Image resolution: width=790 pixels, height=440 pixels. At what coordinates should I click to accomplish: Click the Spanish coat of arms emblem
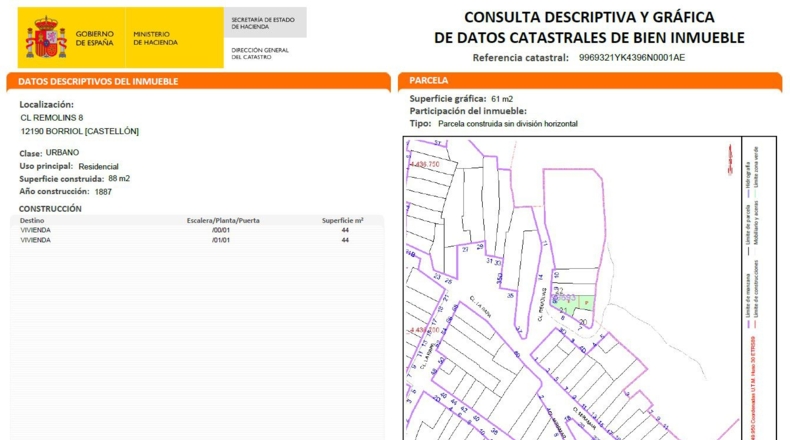coord(46,37)
